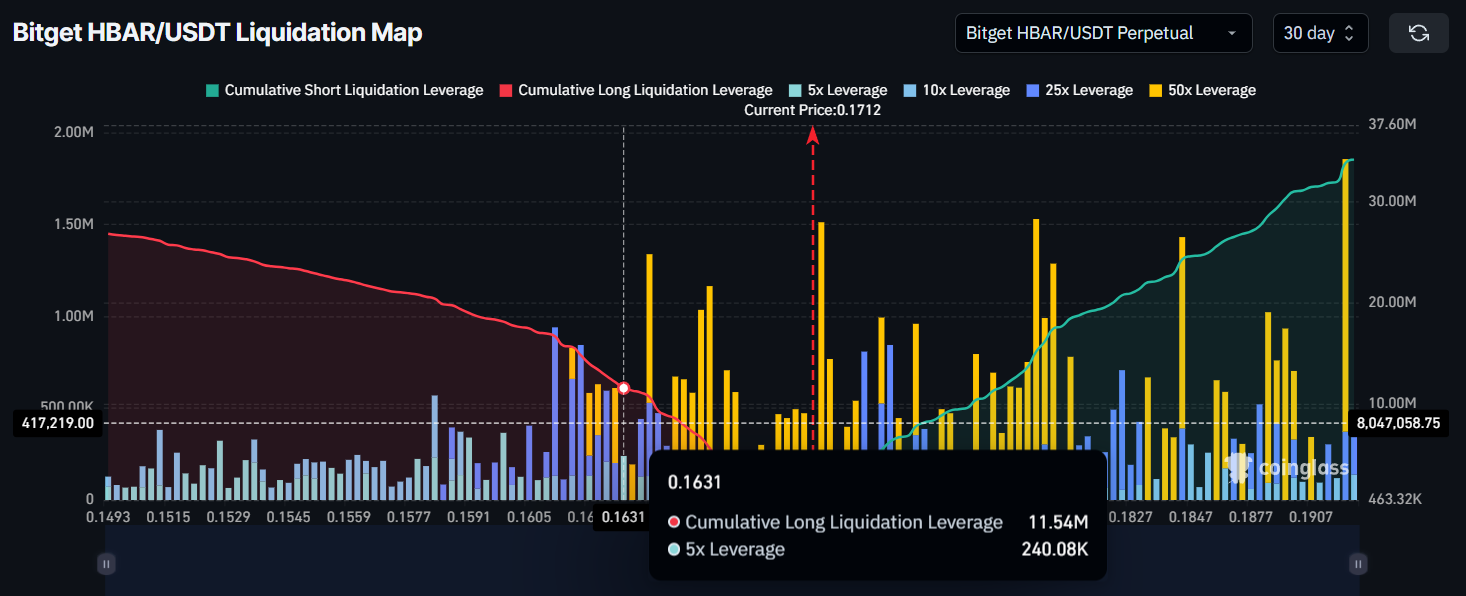
Task: Click the up/down arrows beside 30 day
Action: pos(1348,33)
